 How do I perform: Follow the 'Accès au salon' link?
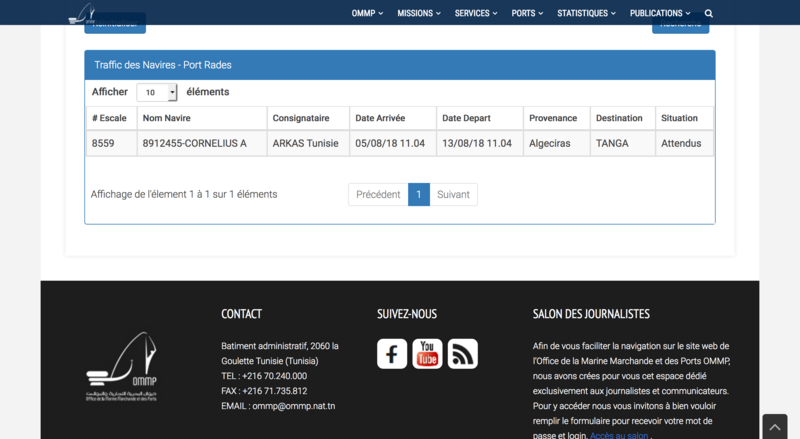click(617, 436)
